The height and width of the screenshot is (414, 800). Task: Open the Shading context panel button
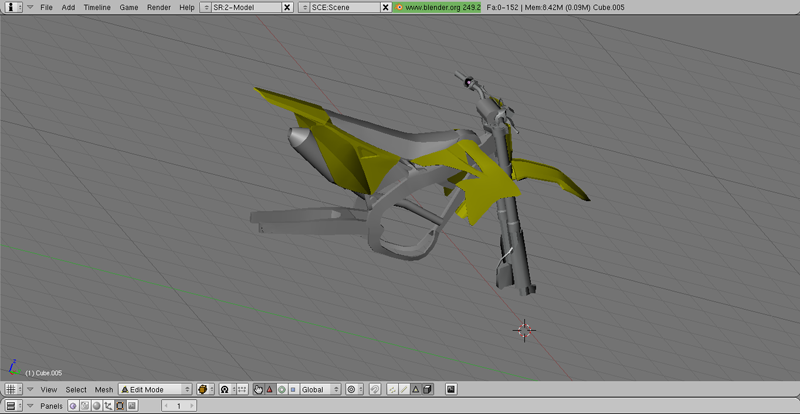[97, 406]
